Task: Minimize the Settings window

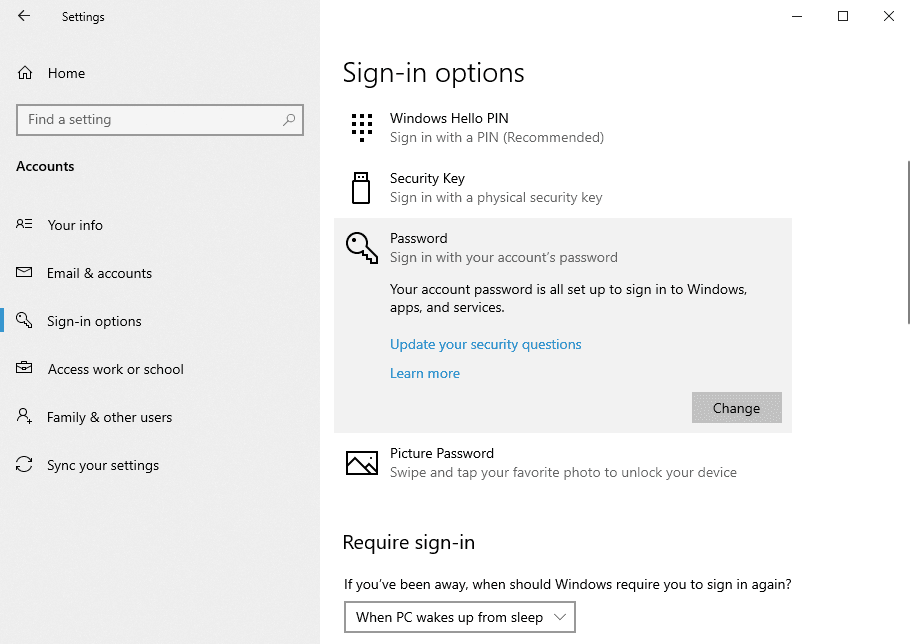Action: click(x=797, y=16)
